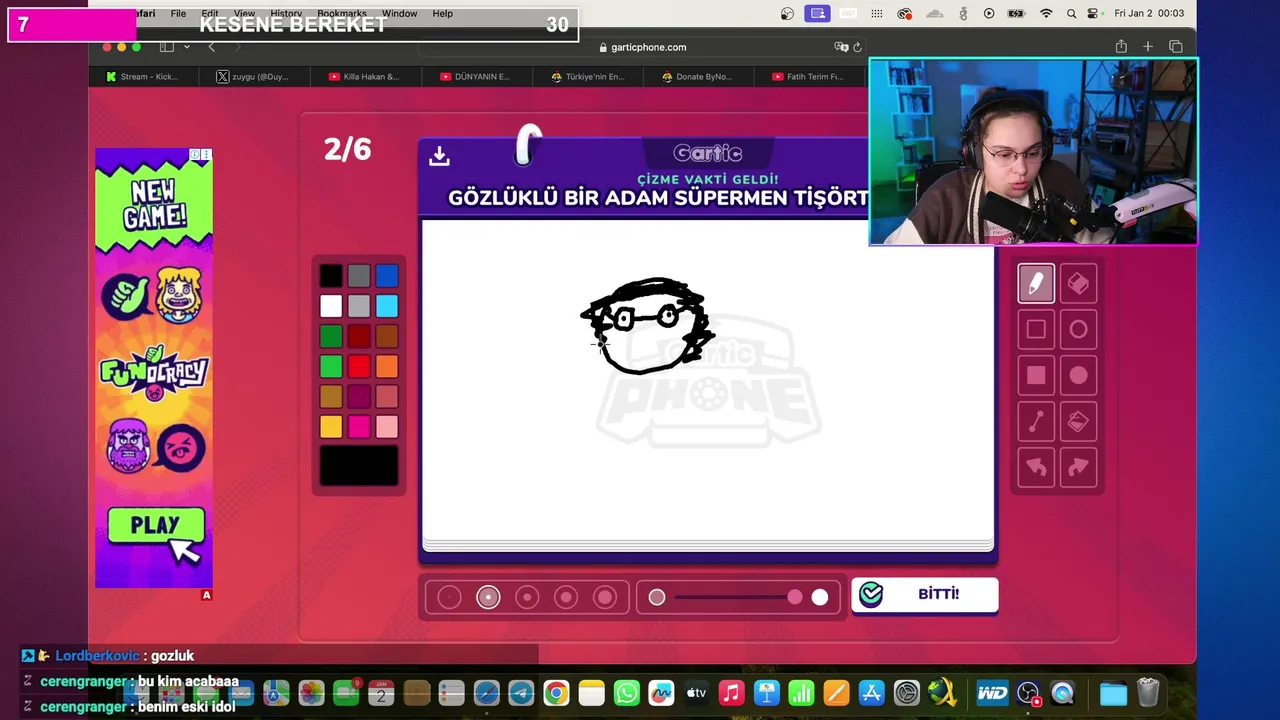The width and height of the screenshot is (1280, 720).
Task: Select the middle brush size
Action: point(527,597)
